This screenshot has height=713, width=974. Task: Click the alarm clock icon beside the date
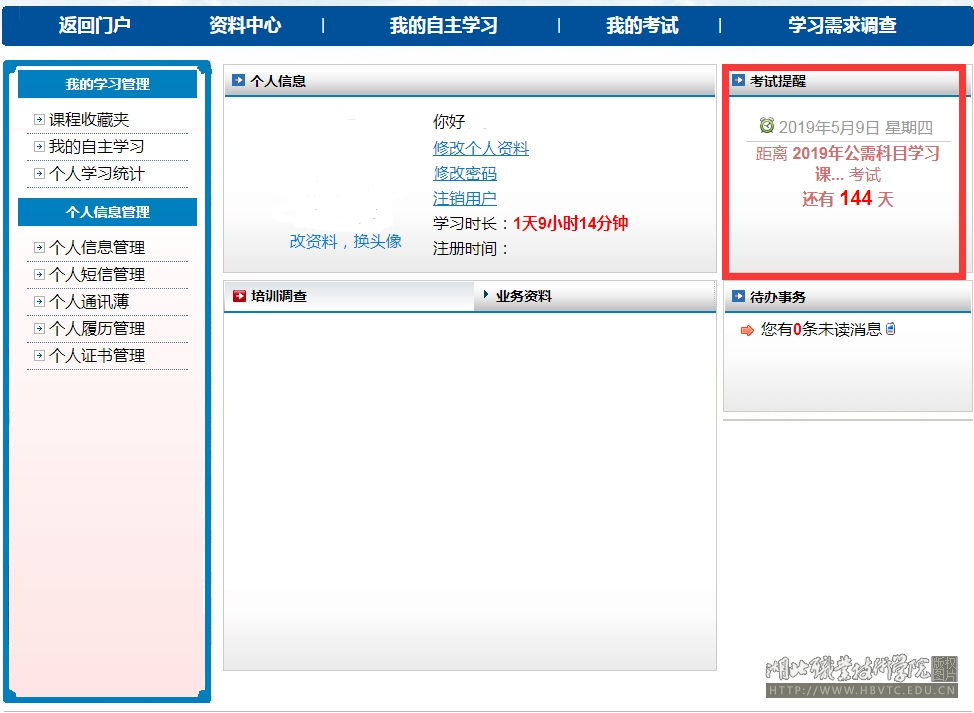(767, 126)
